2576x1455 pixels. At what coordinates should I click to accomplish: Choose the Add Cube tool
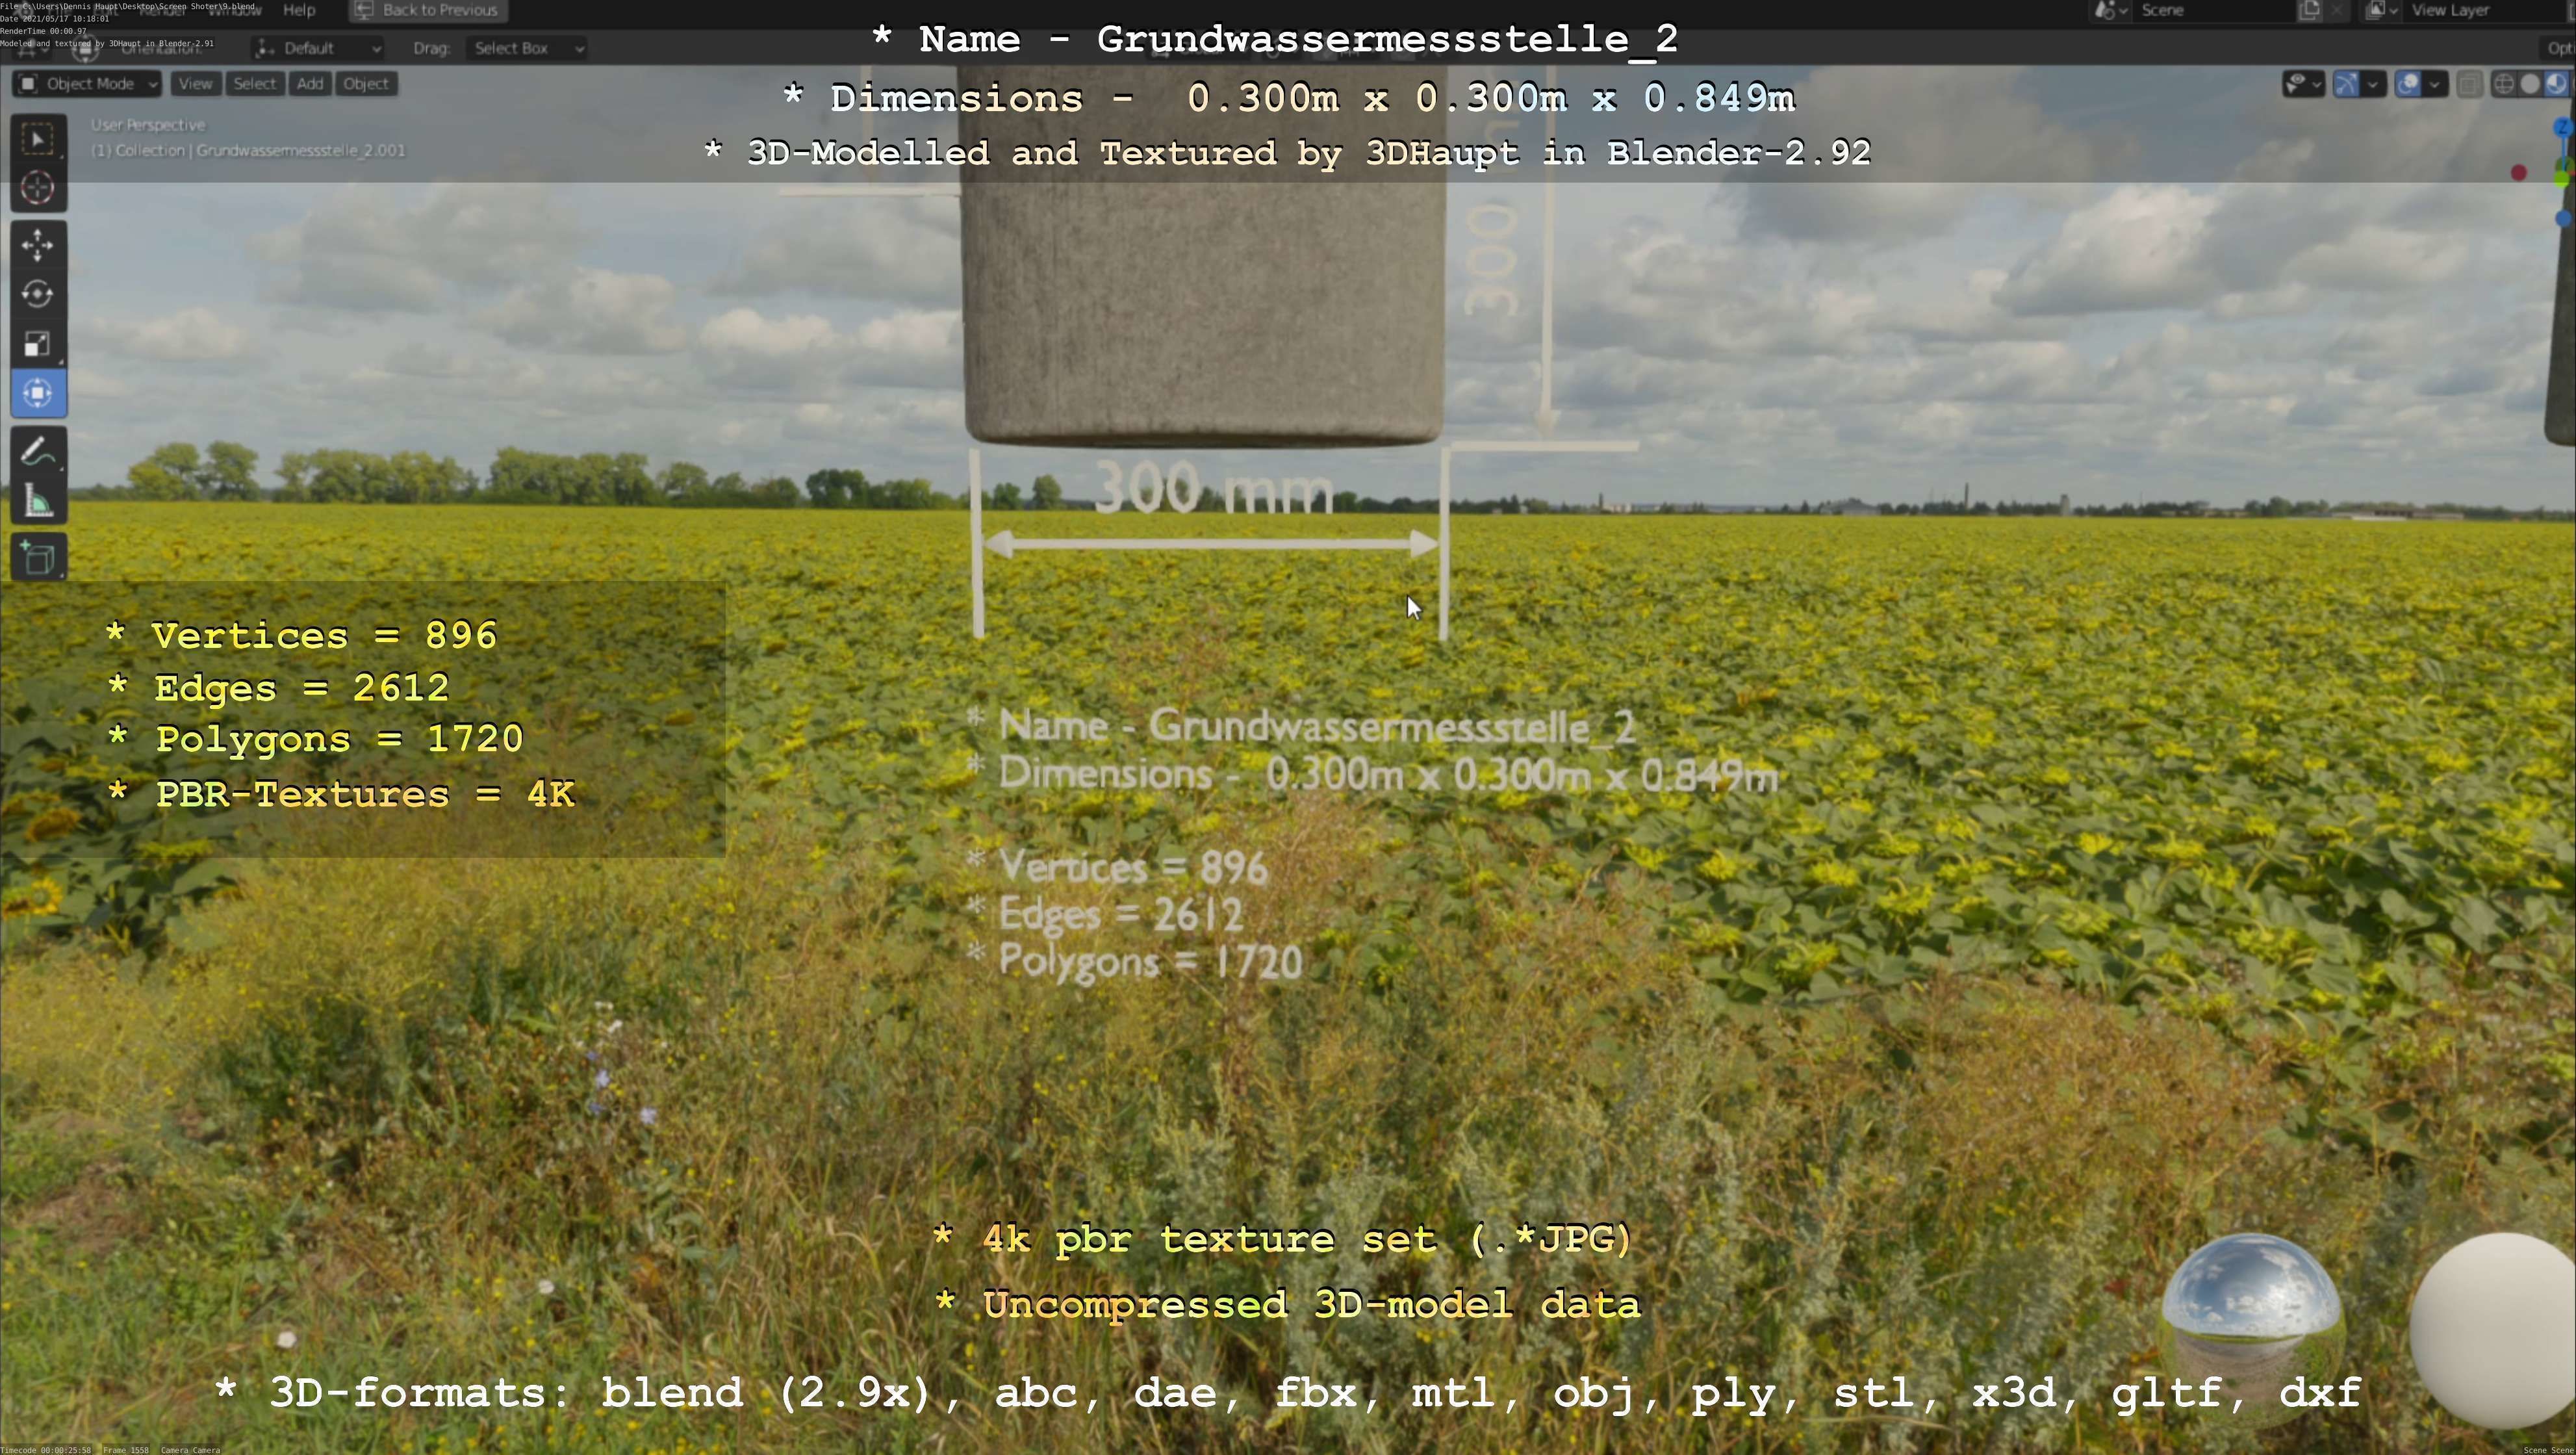(x=38, y=558)
